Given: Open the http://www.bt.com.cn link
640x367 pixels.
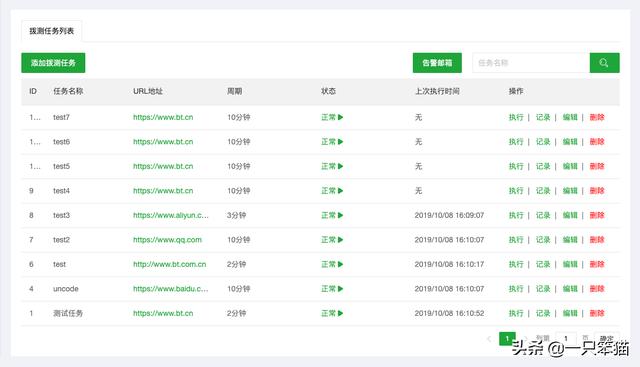Looking at the screenshot, I should tap(169, 265).
